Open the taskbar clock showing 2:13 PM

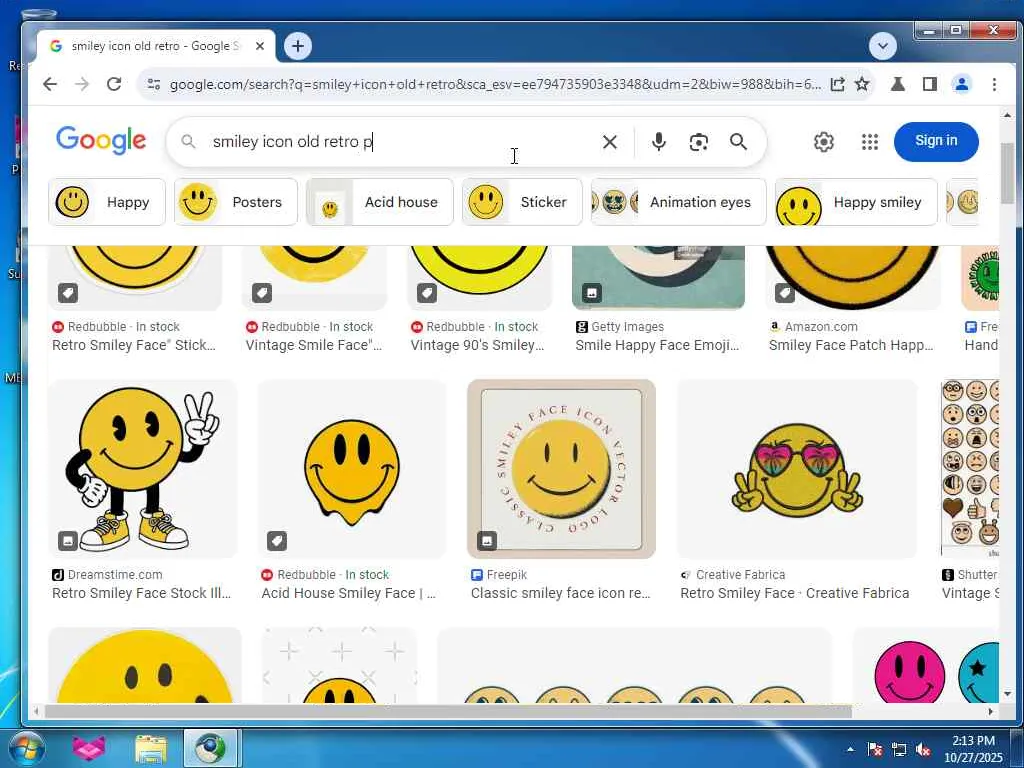(973, 749)
